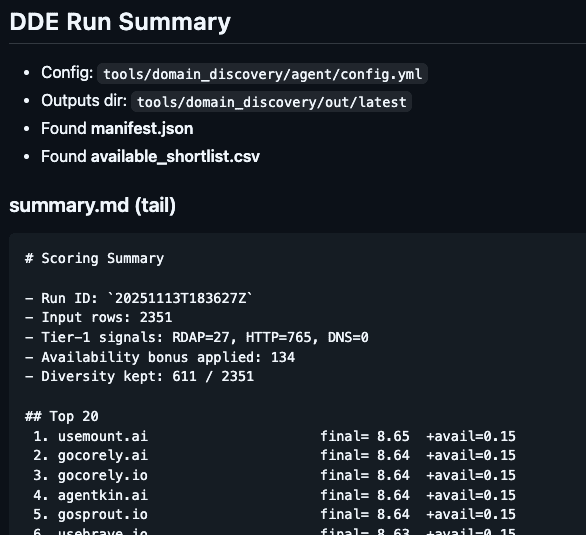Select the config path 'tools/domain_discovery/agent/config.yml'
Viewport: 586px width, 535px height.
(x=262, y=74)
